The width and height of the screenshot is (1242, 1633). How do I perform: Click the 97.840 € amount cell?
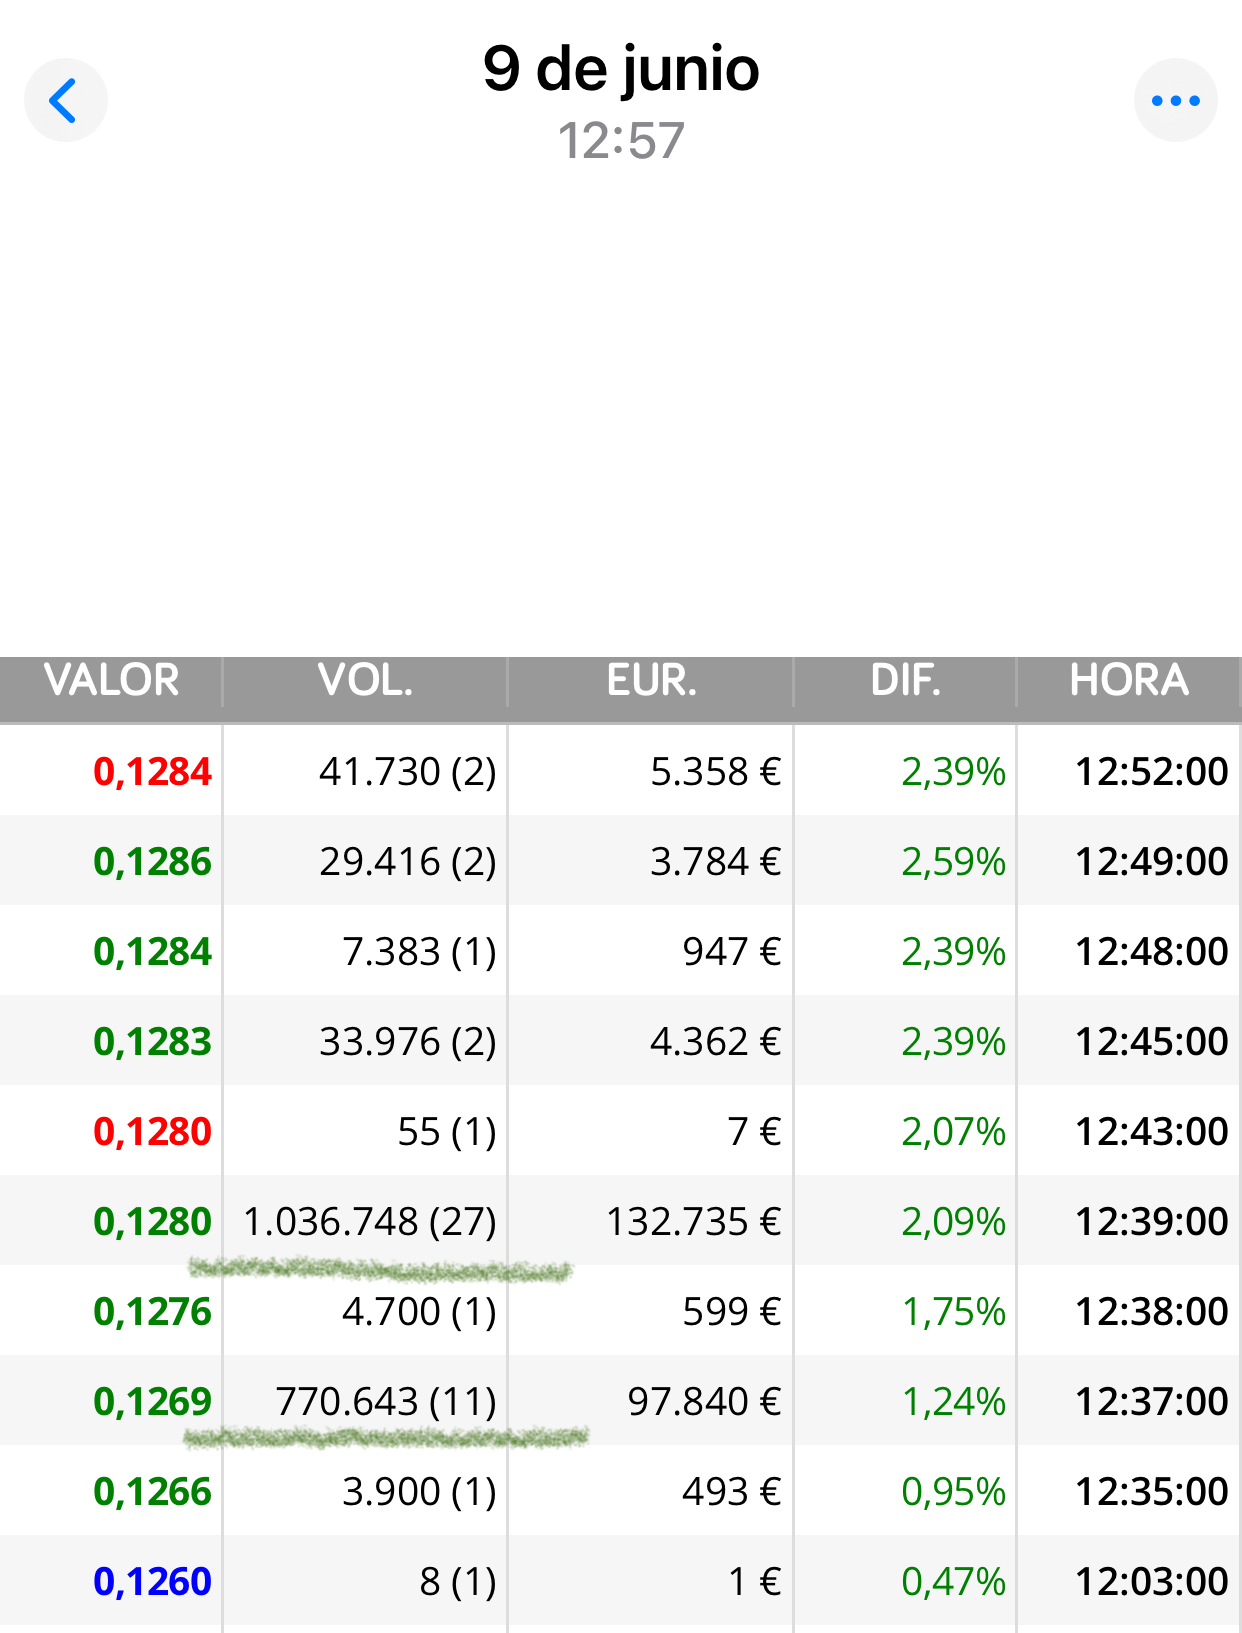point(704,1402)
